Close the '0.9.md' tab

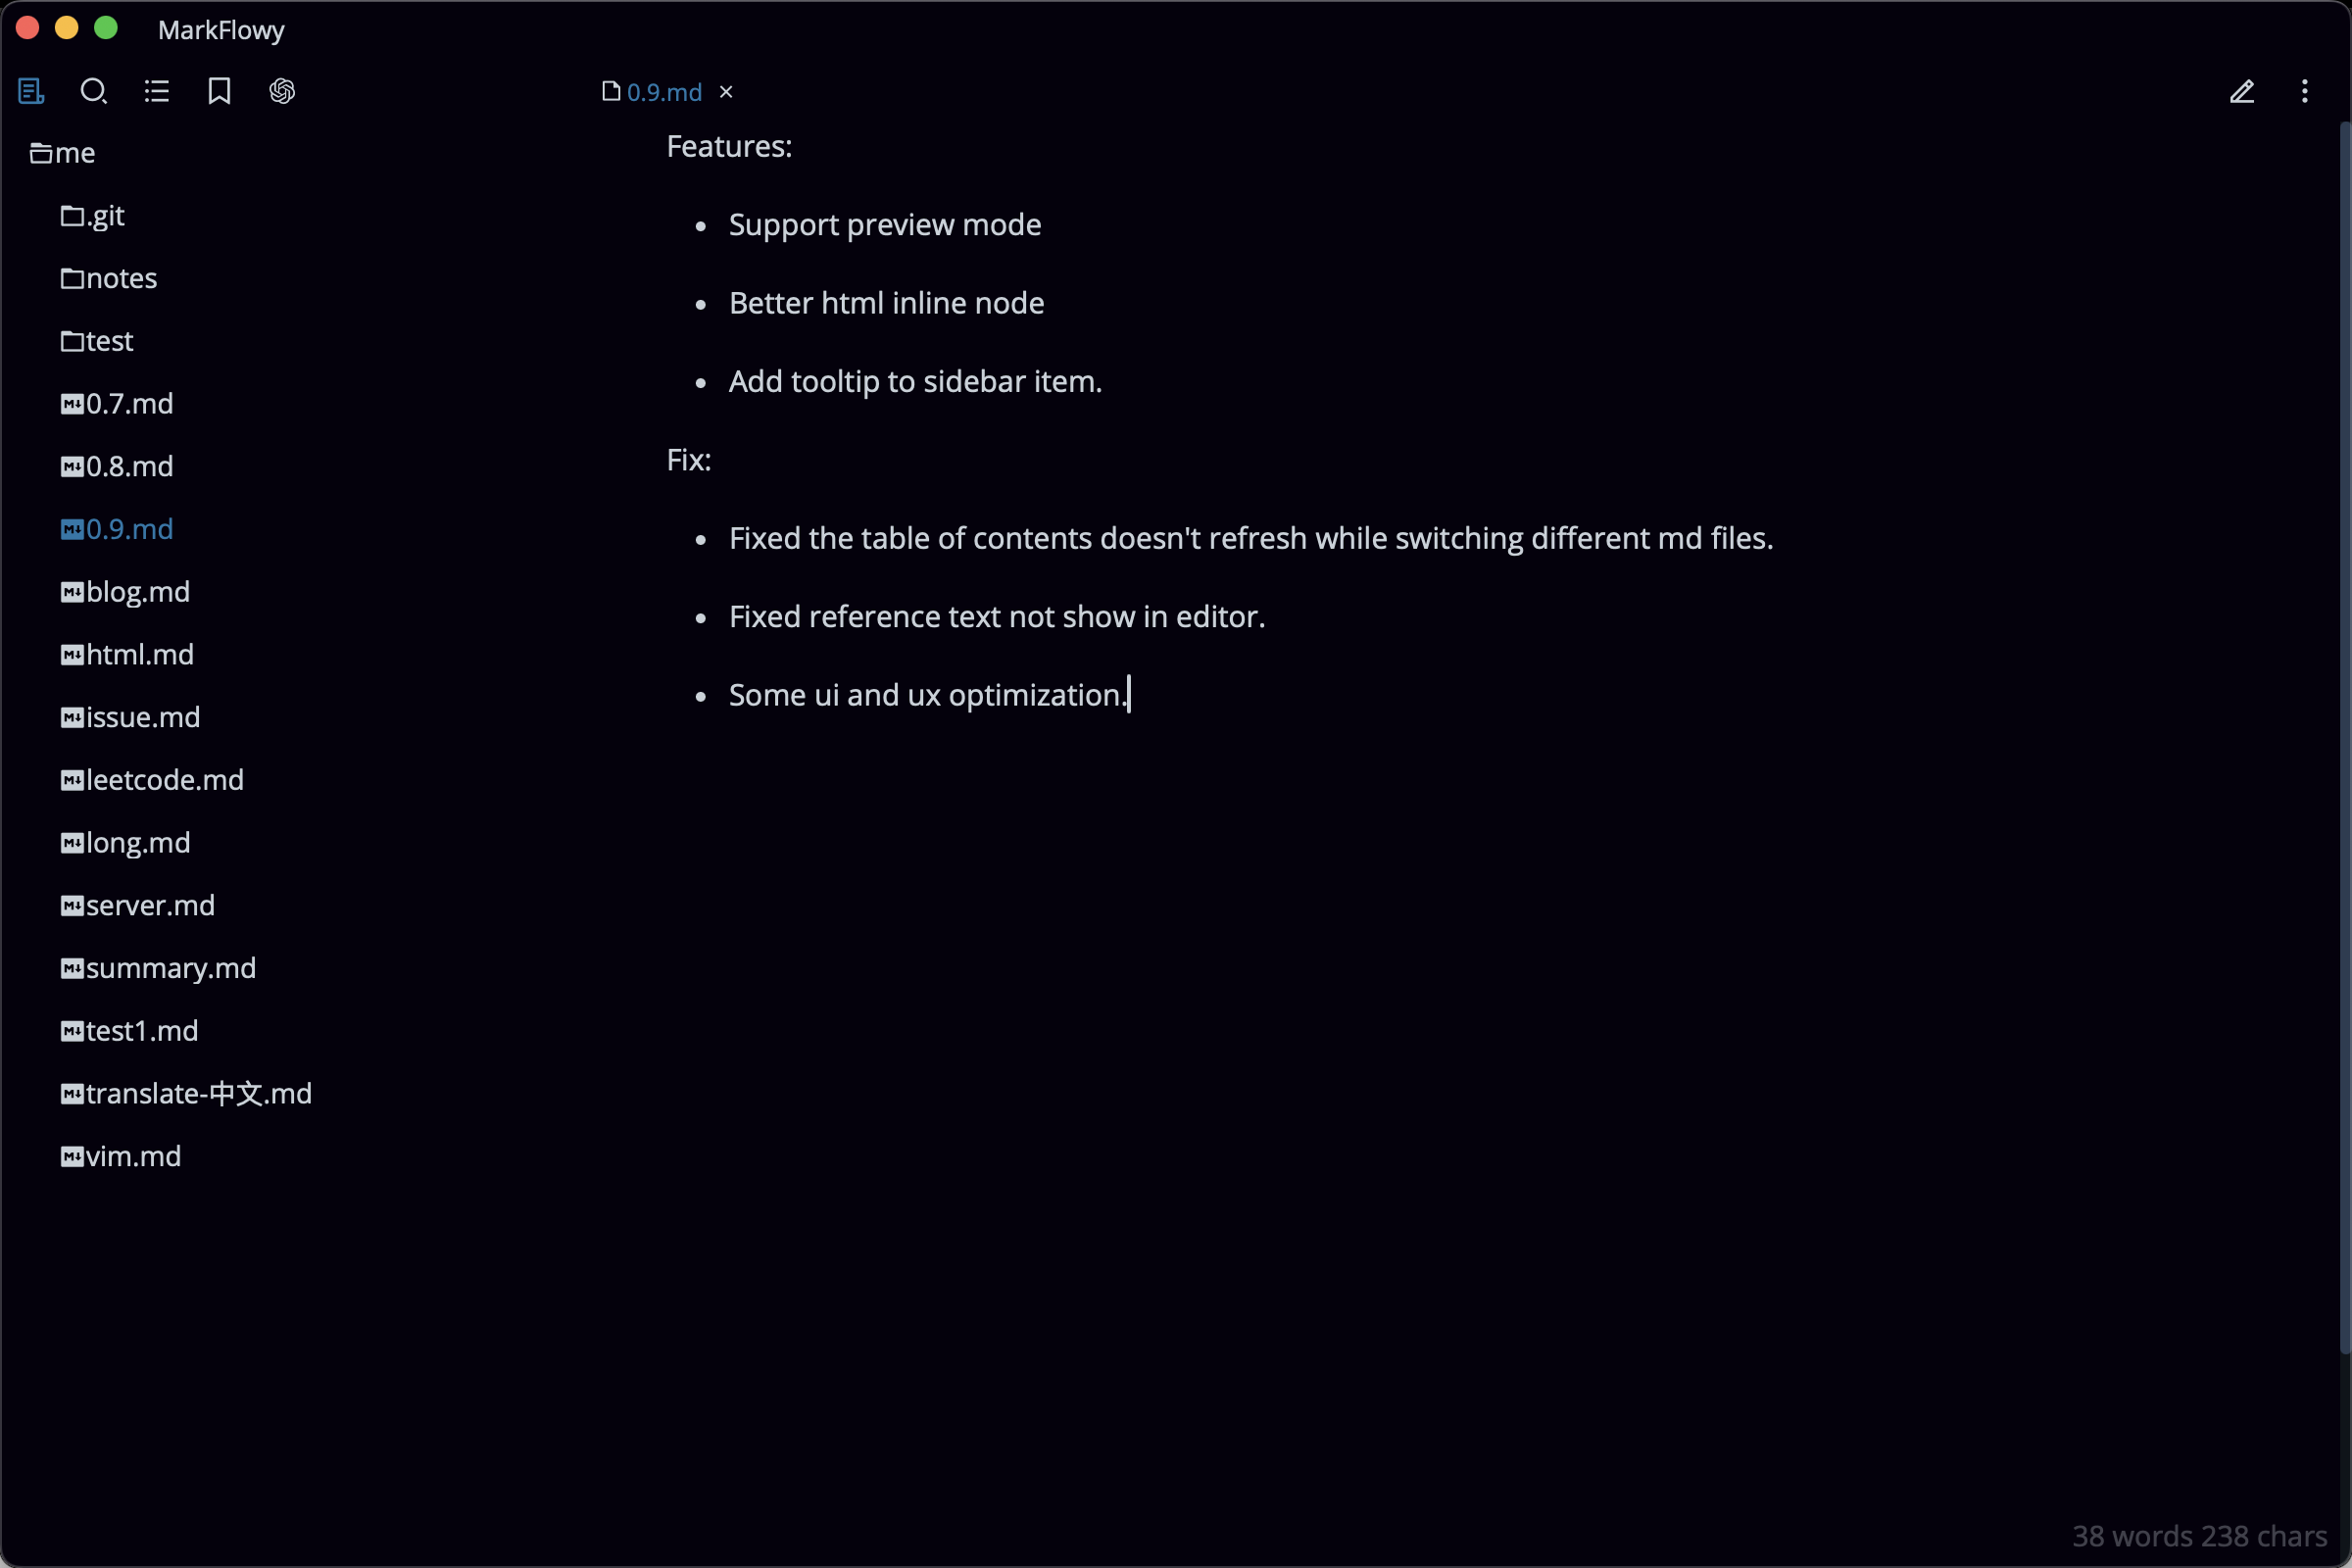click(x=728, y=91)
